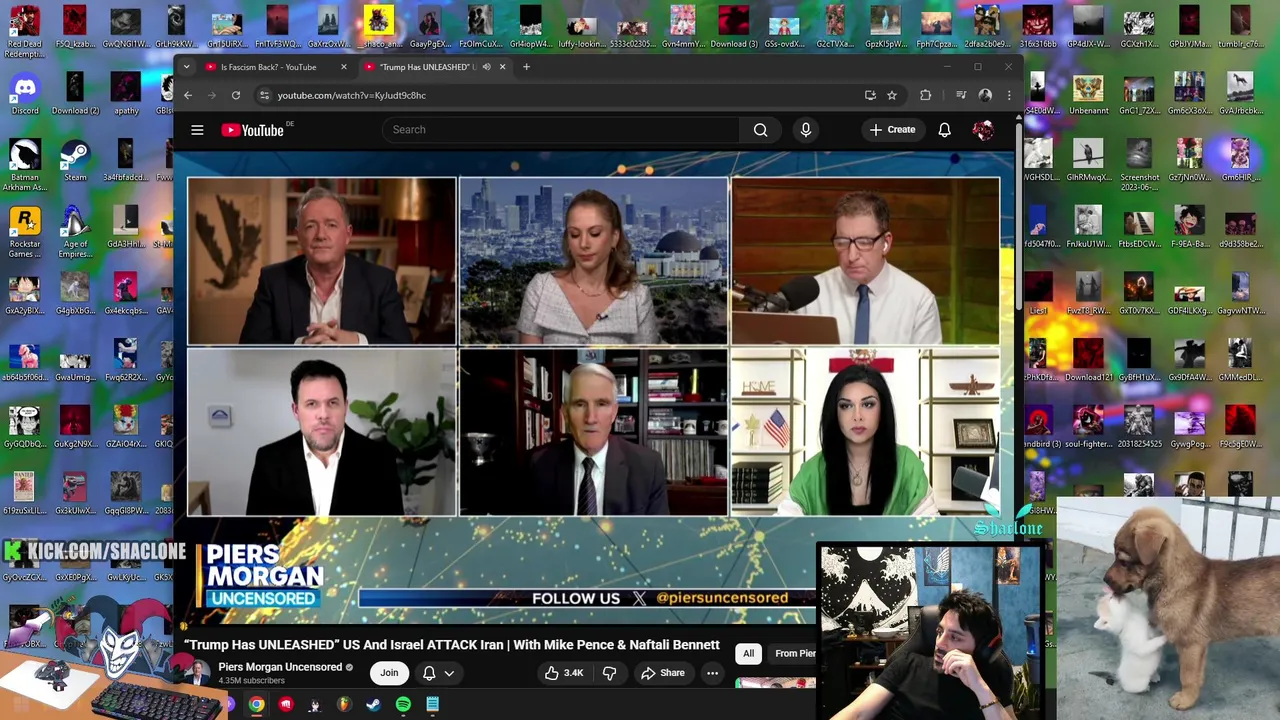The height and width of the screenshot is (720, 1280).
Task: Open media controls icon in Chrome toolbar
Action: (x=961, y=95)
